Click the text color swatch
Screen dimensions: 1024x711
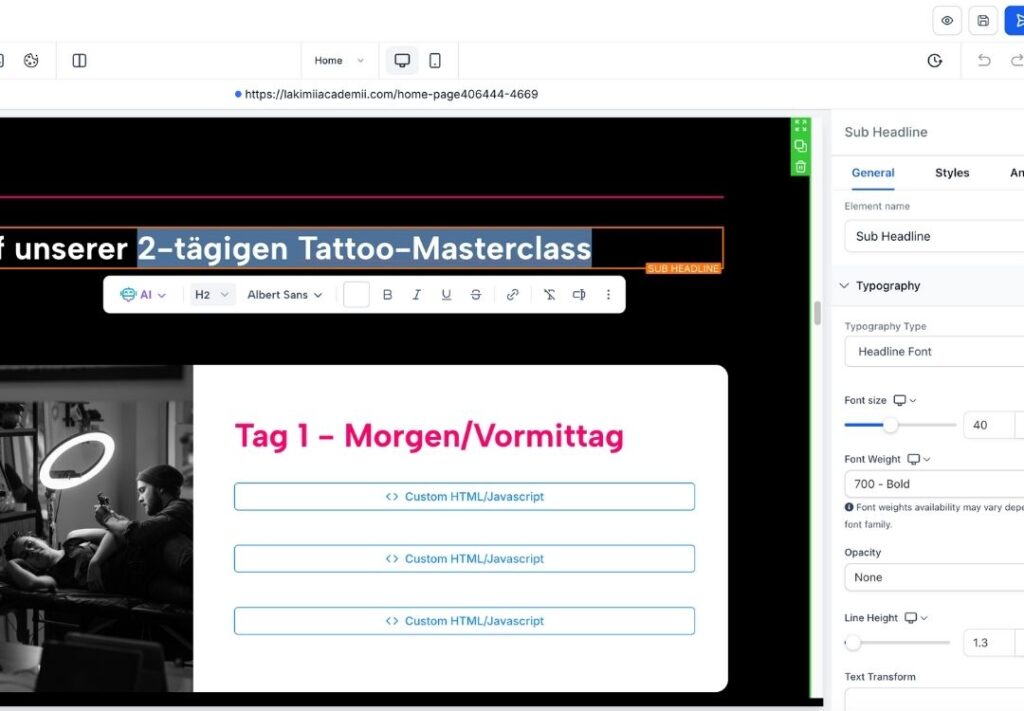tap(356, 295)
